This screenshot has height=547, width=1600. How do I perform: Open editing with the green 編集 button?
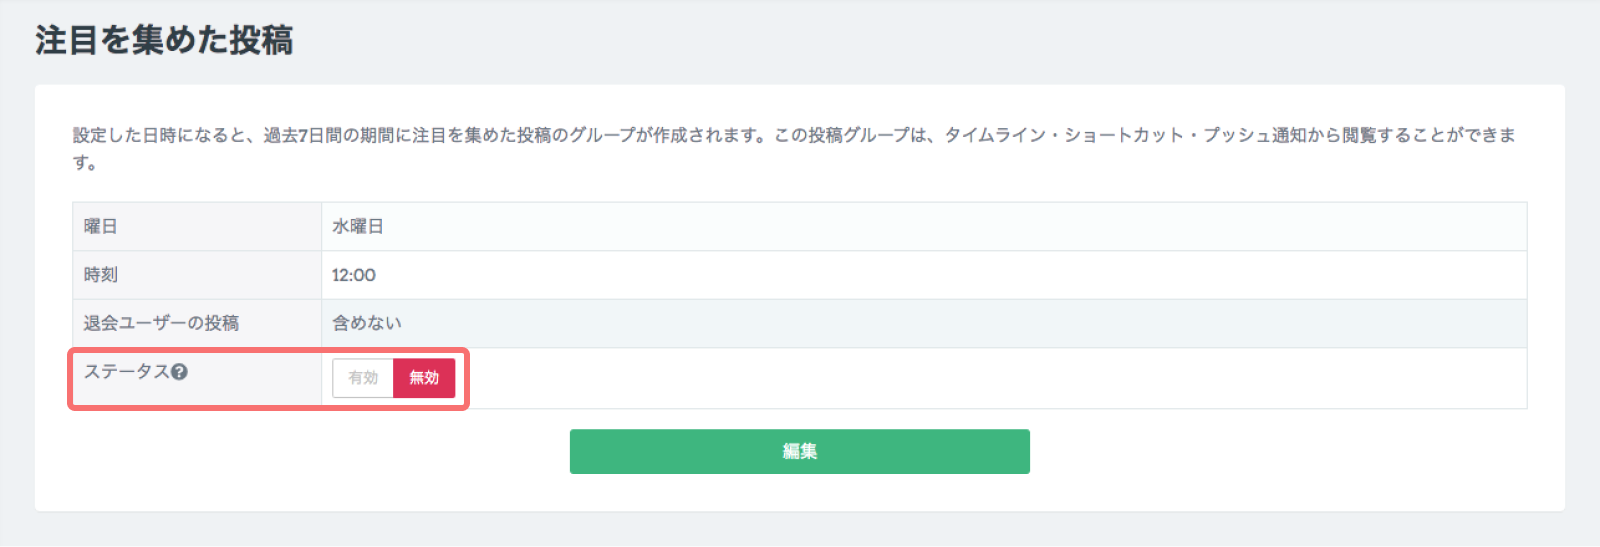[799, 452]
